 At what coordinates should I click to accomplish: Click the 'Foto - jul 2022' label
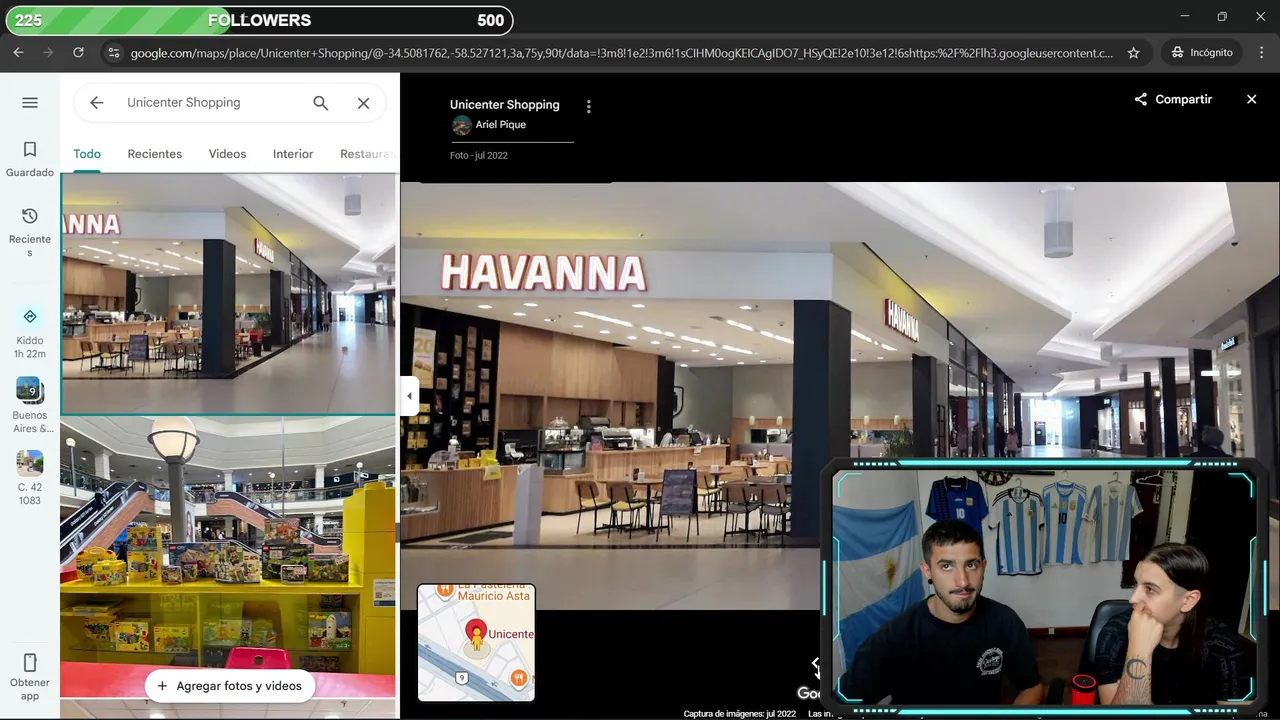tap(479, 156)
